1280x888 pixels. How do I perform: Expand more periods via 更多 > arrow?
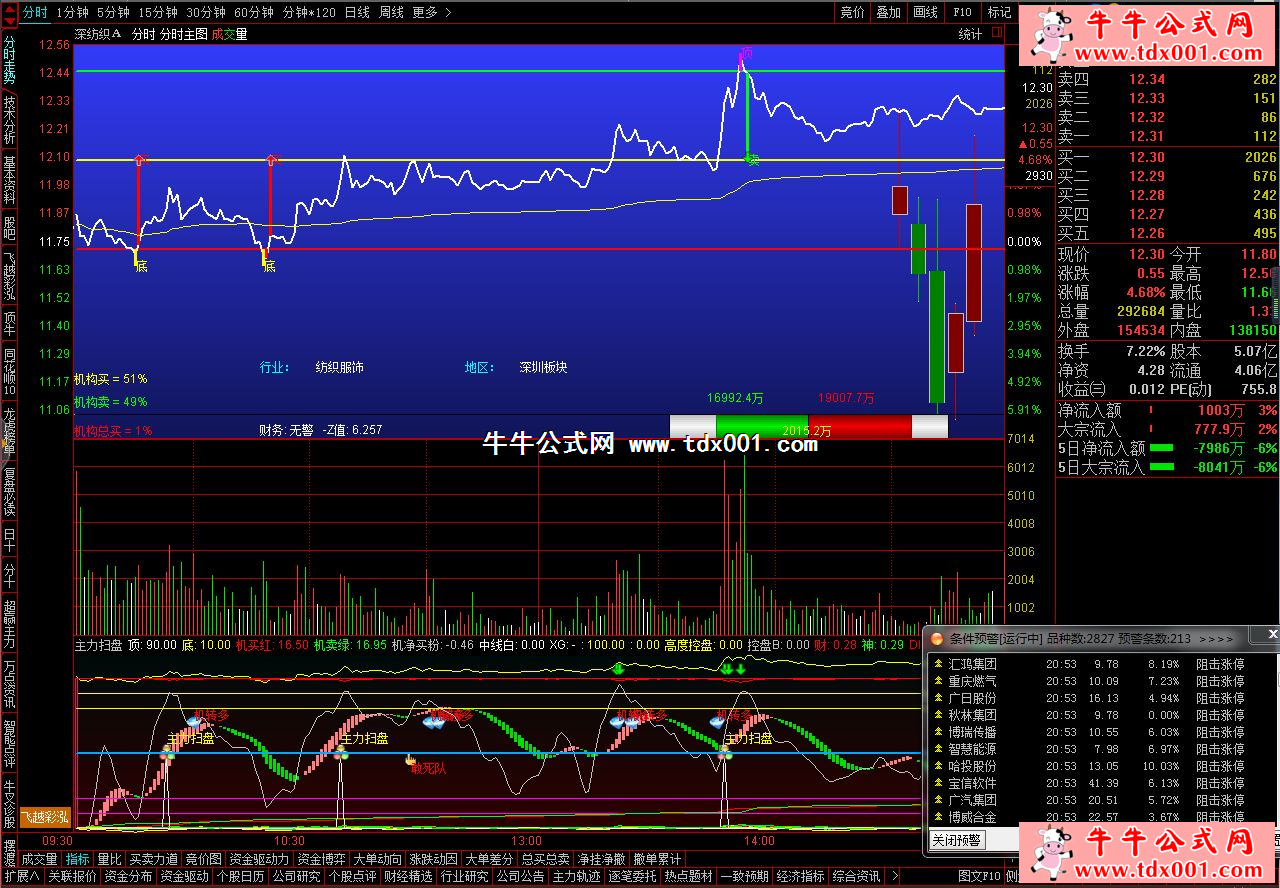[x=447, y=12]
